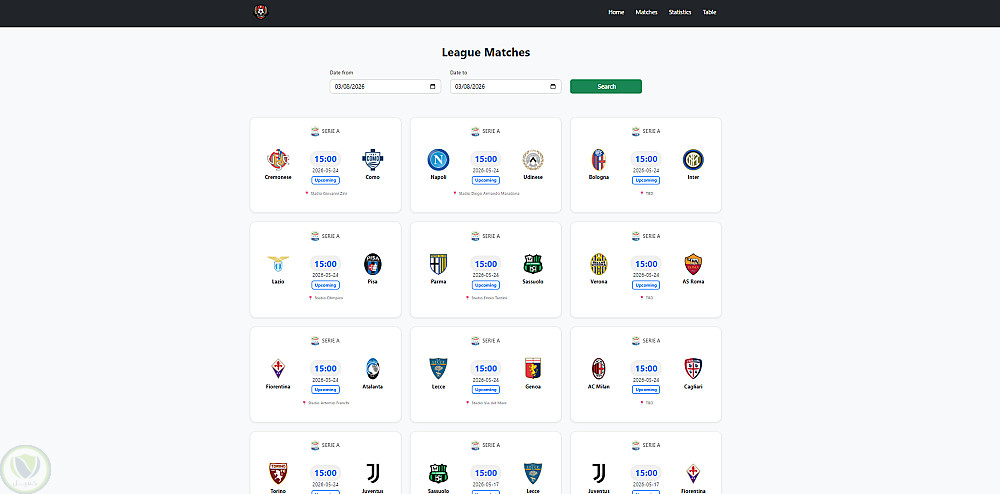Click TBD venue text in Bologna–Inter card

pos(649,193)
